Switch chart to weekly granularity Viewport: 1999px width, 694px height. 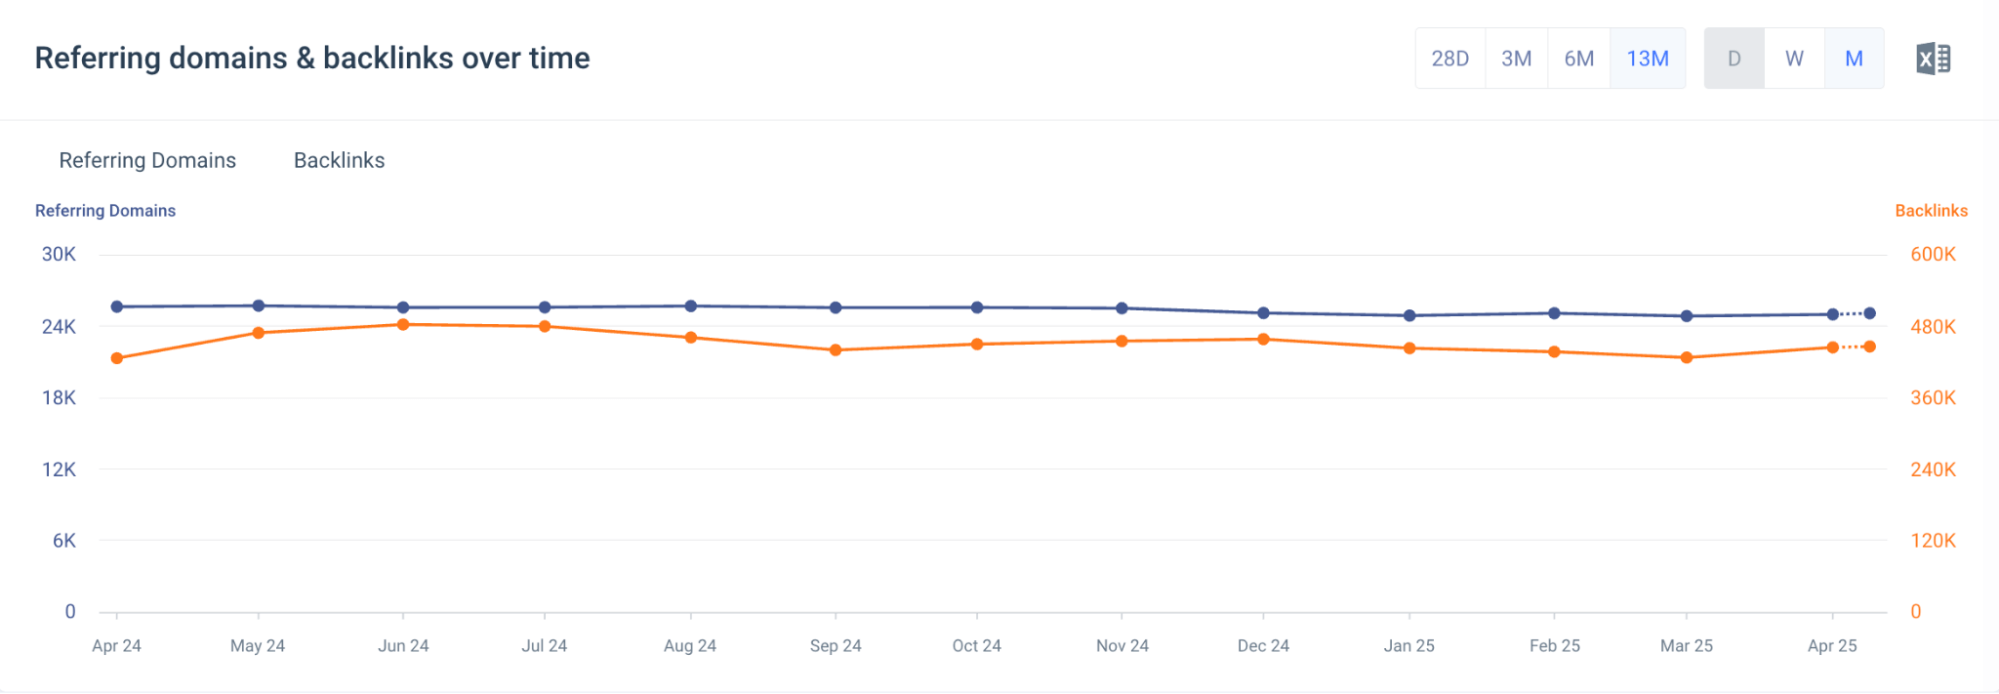click(1793, 58)
